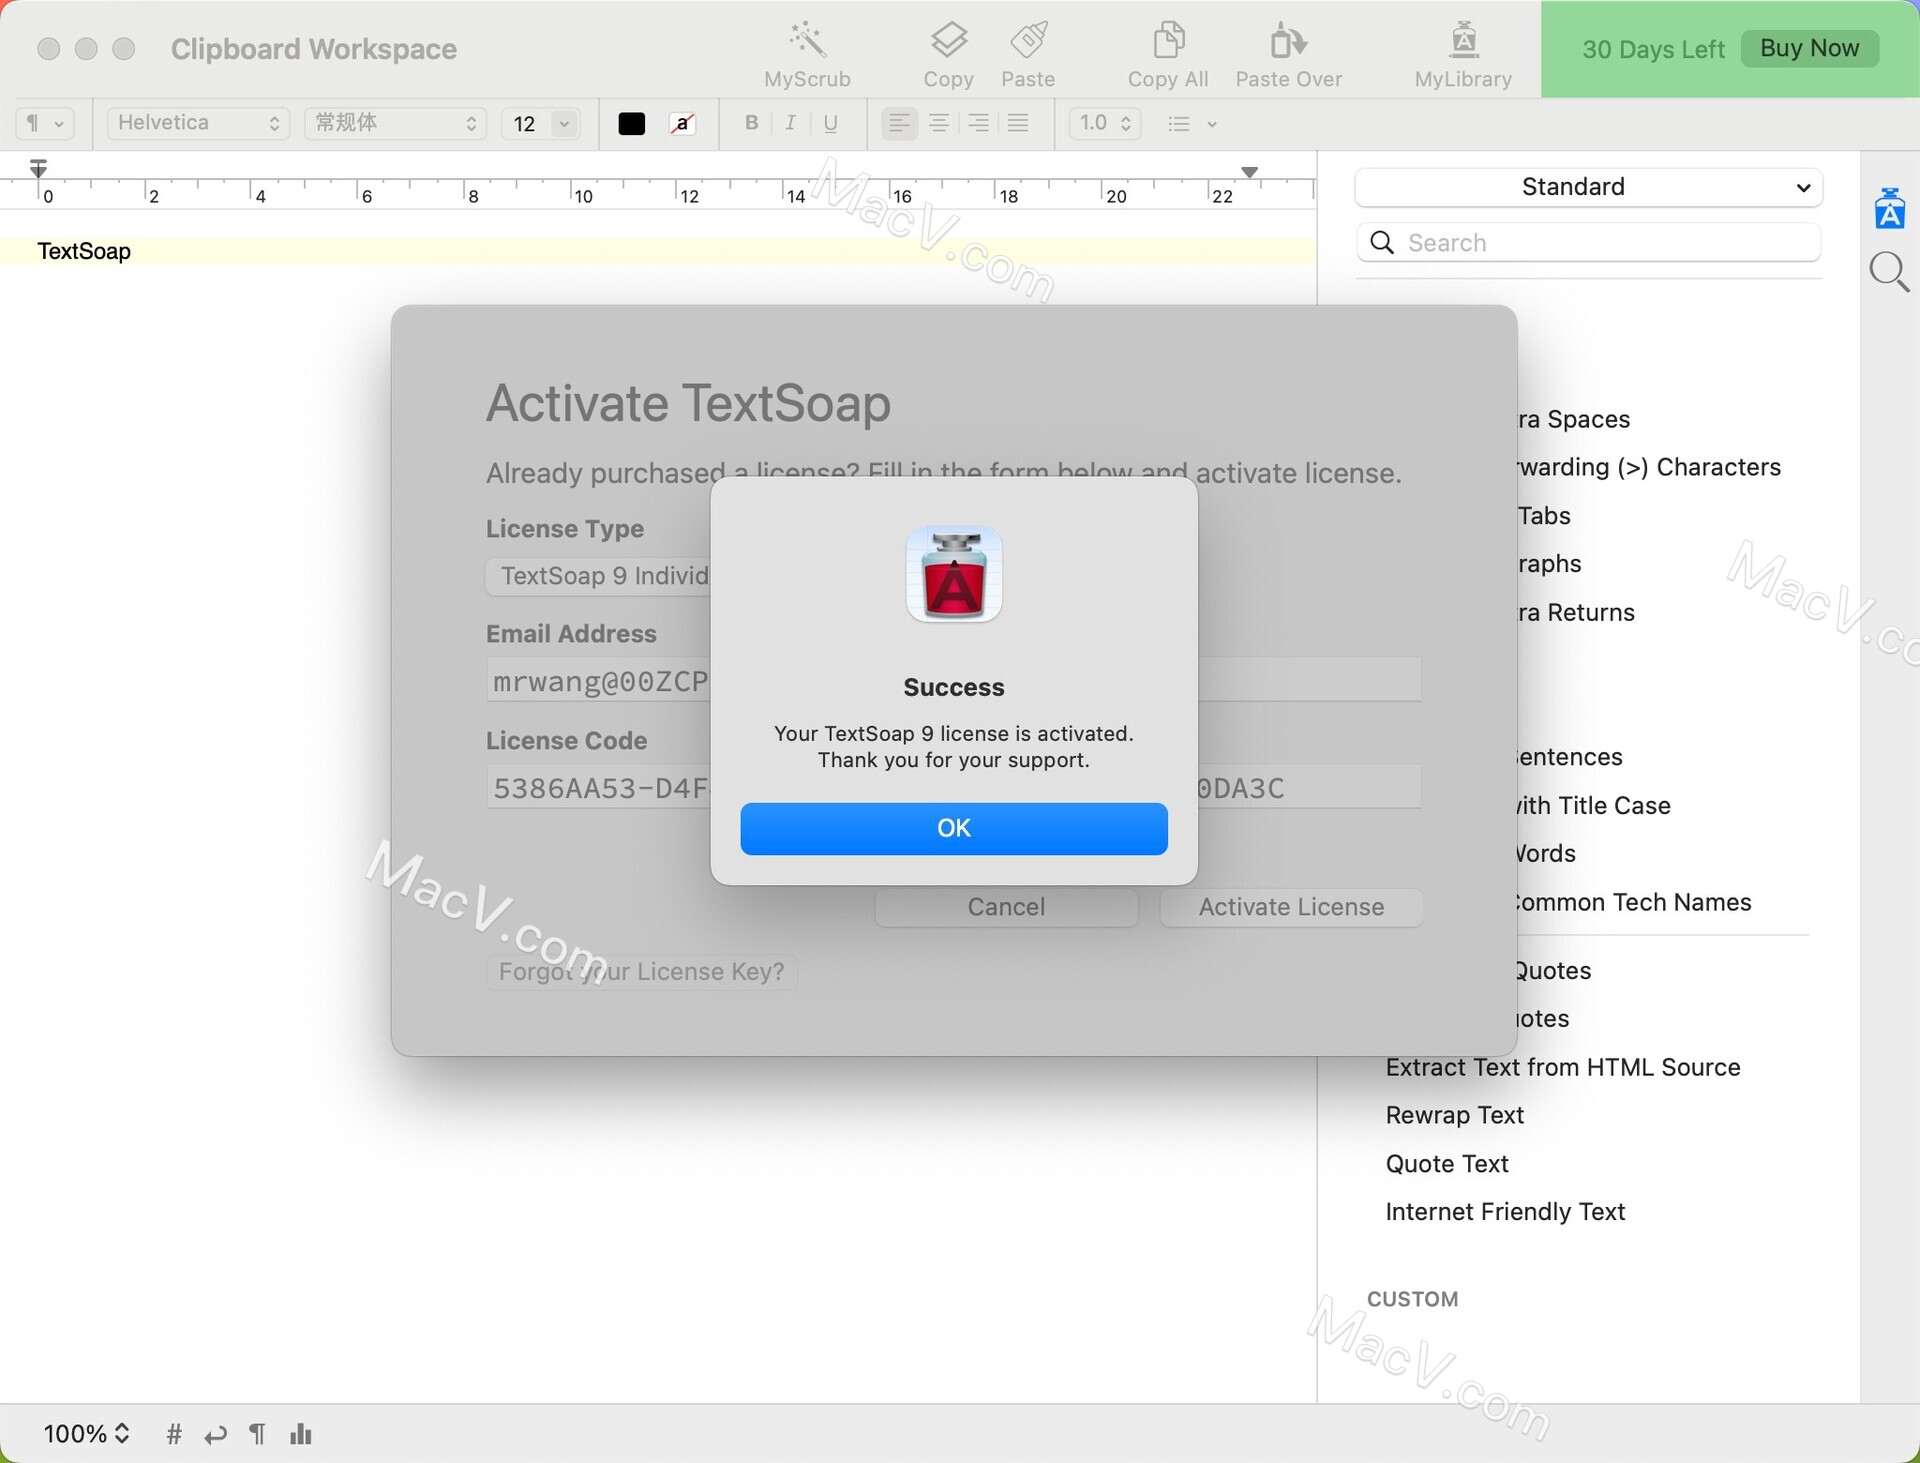The image size is (1920, 1463).
Task: Select Extract Text from HTML Source cleaner
Action: point(1562,1067)
